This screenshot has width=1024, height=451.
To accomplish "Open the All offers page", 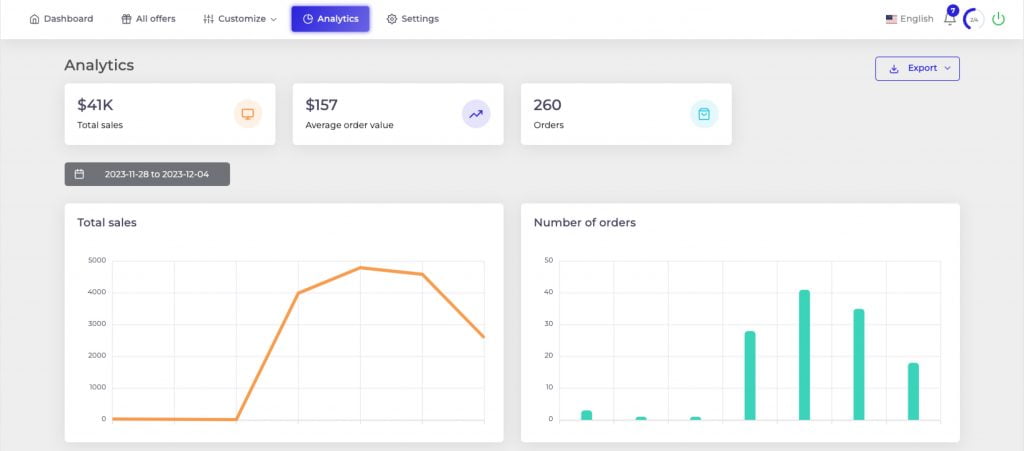I will pos(148,19).
